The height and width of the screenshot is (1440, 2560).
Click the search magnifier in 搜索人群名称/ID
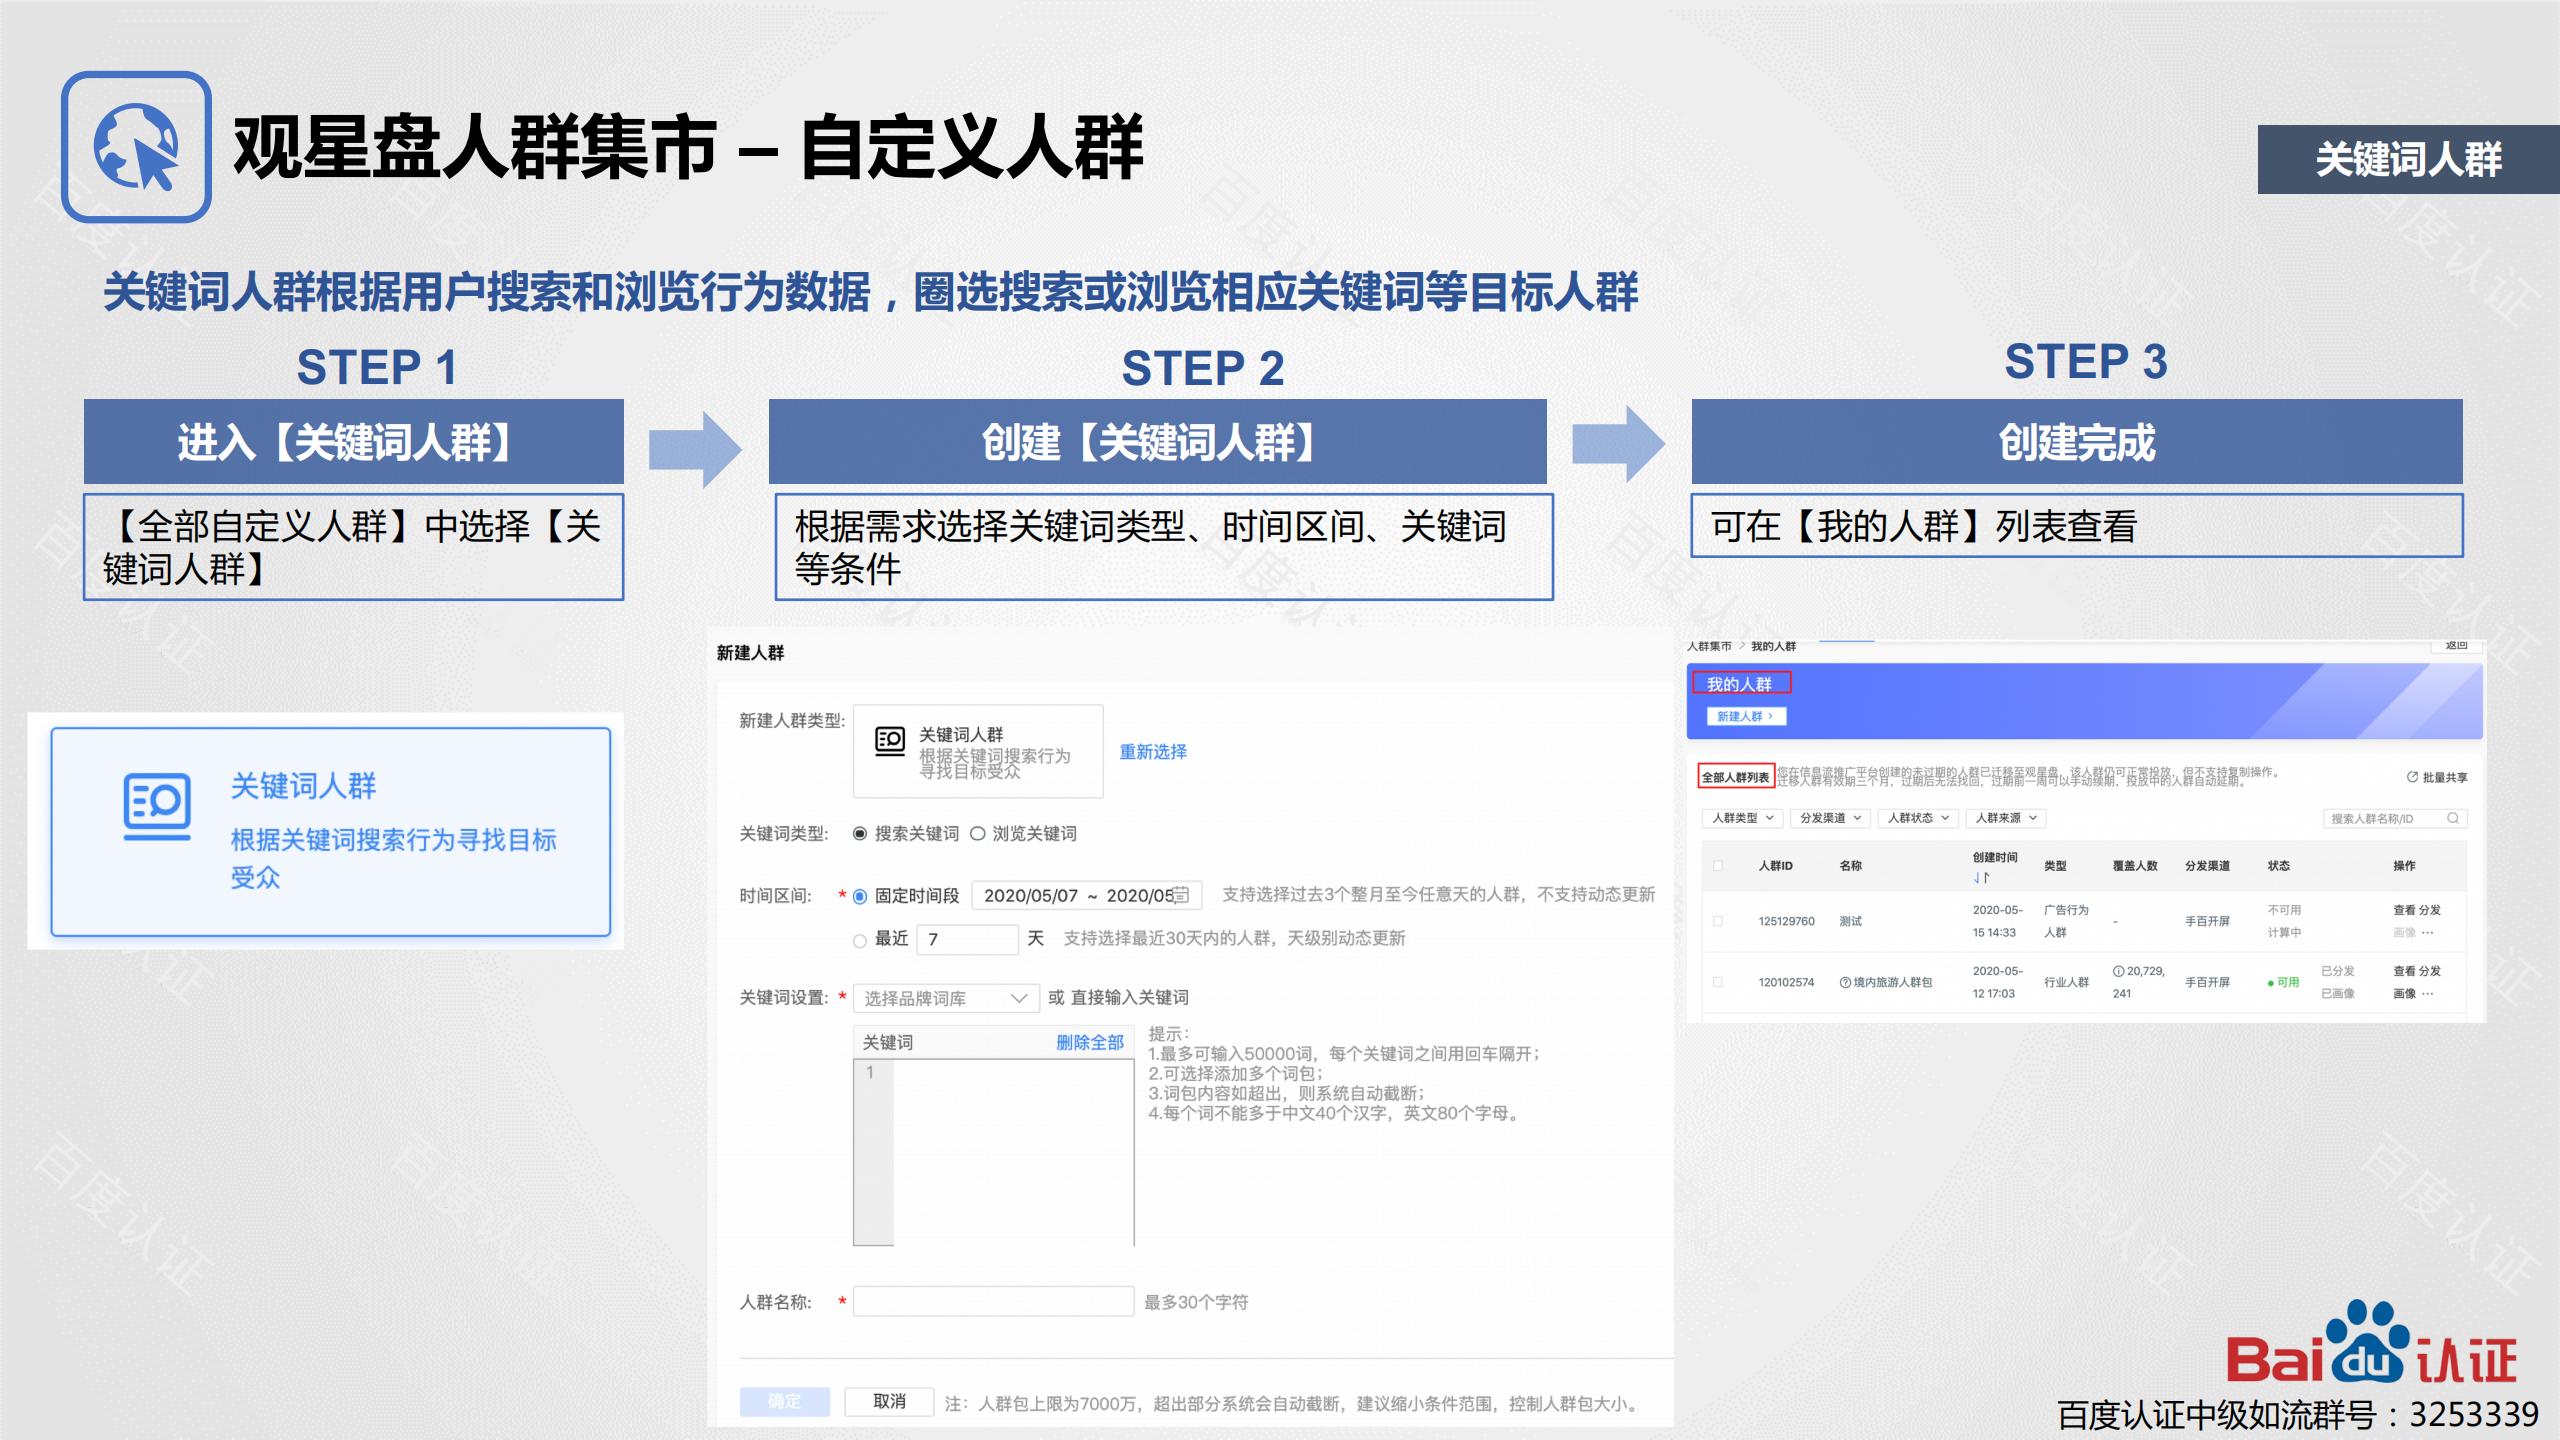(2452, 818)
